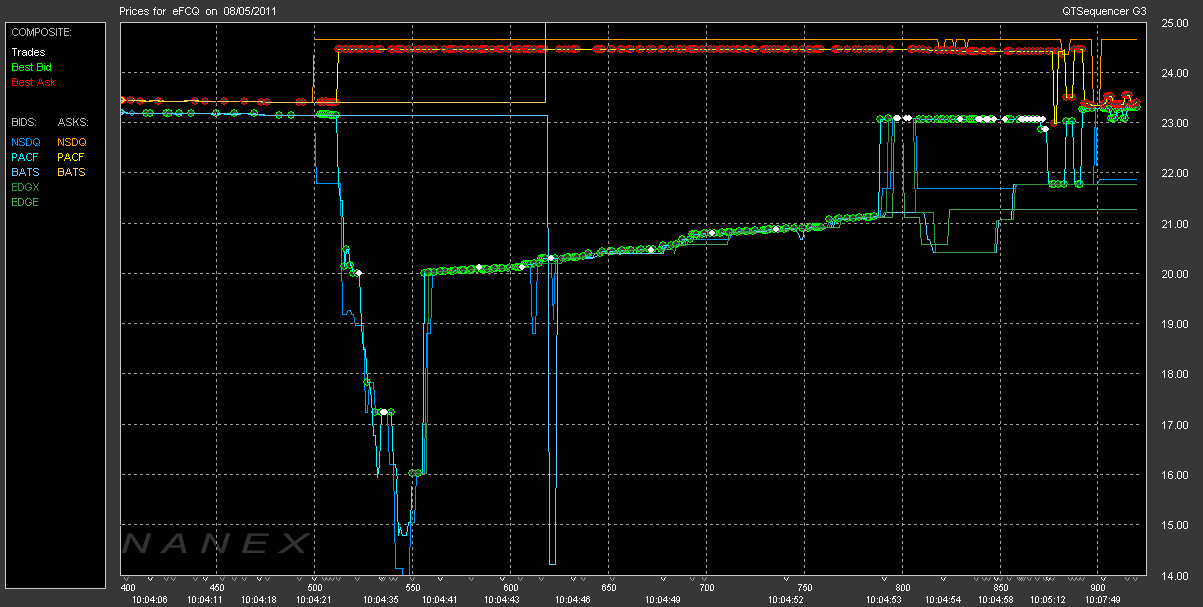The height and width of the screenshot is (607, 1203).
Task: Click the blue NSDQ entry under BIDS
Action: click(26, 142)
